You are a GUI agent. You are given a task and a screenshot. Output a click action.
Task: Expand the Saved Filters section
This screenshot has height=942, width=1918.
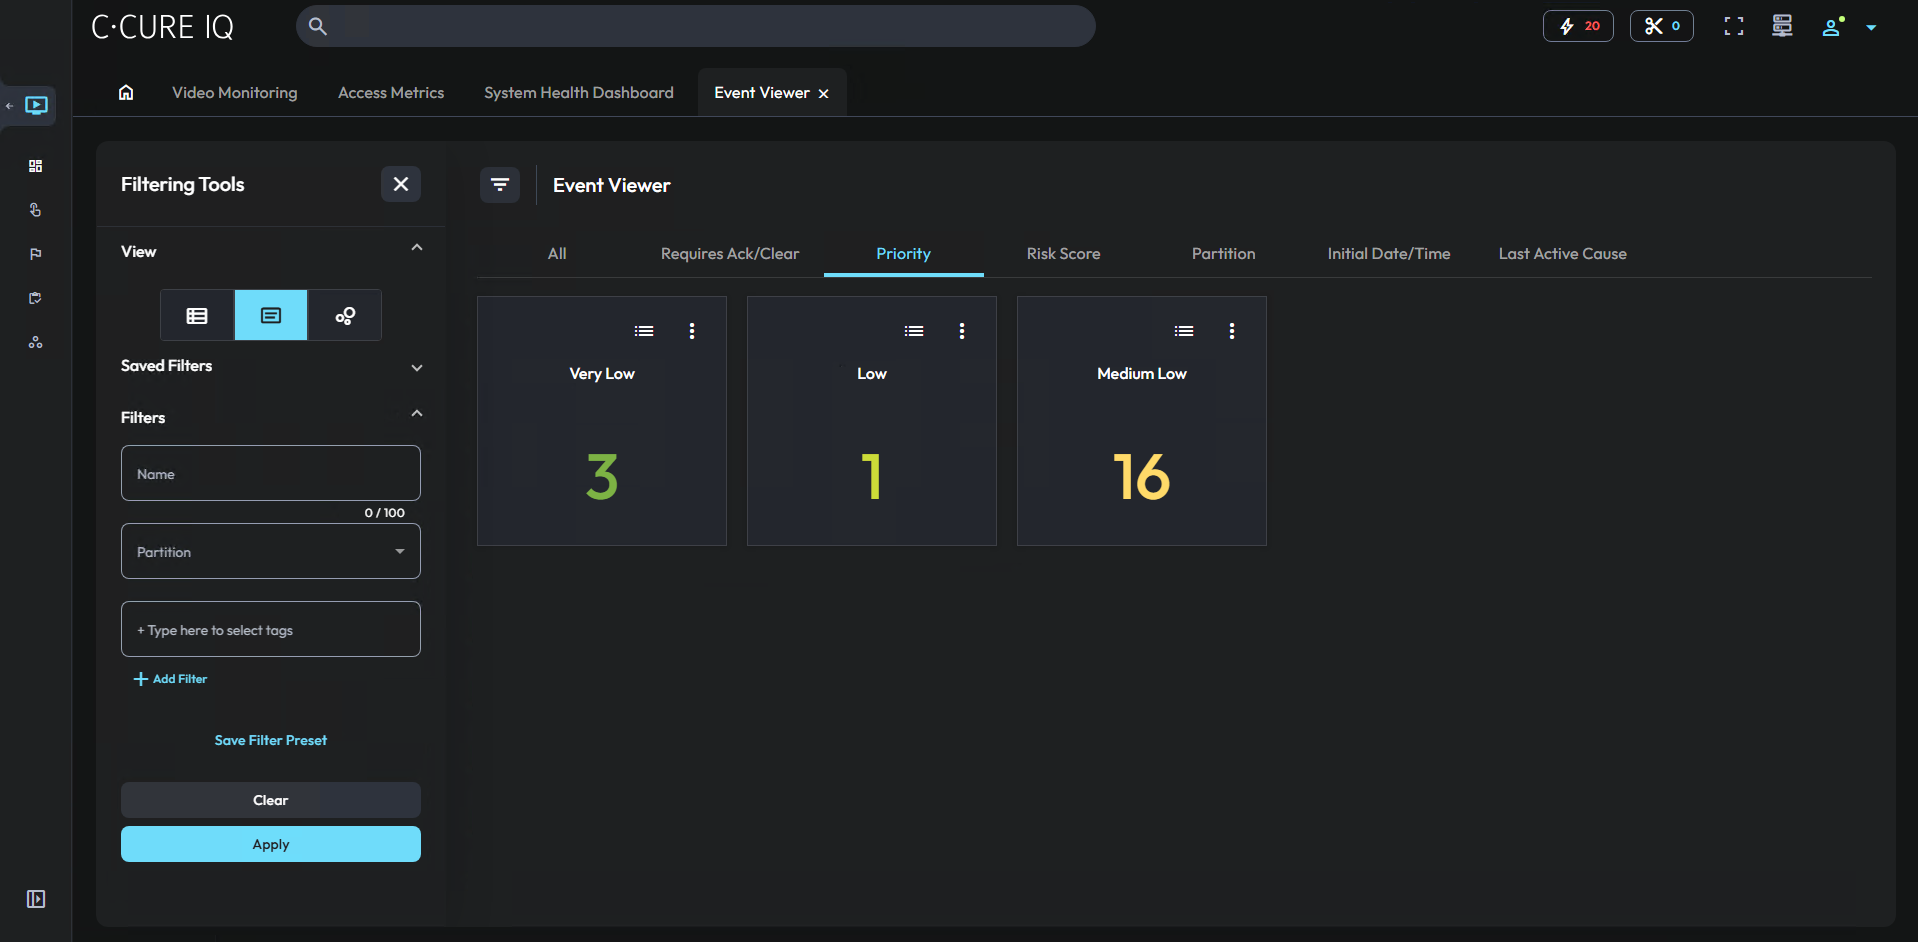pyautogui.click(x=416, y=367)
